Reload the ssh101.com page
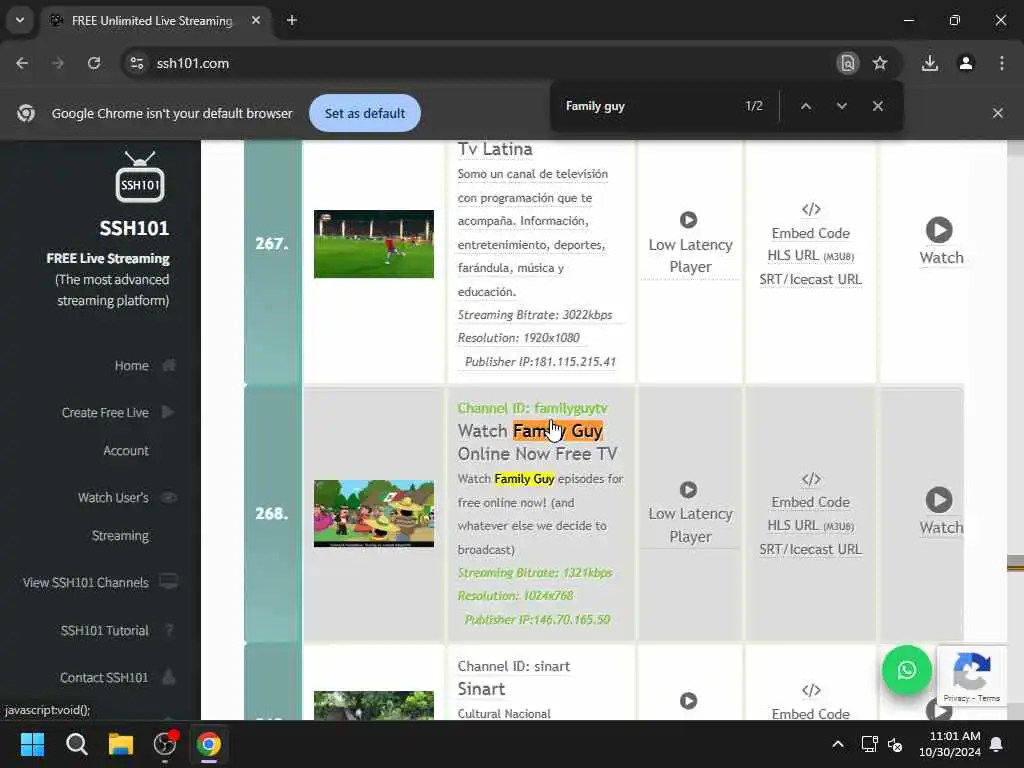The image size is (1024, 768). (x=94, y=63)
